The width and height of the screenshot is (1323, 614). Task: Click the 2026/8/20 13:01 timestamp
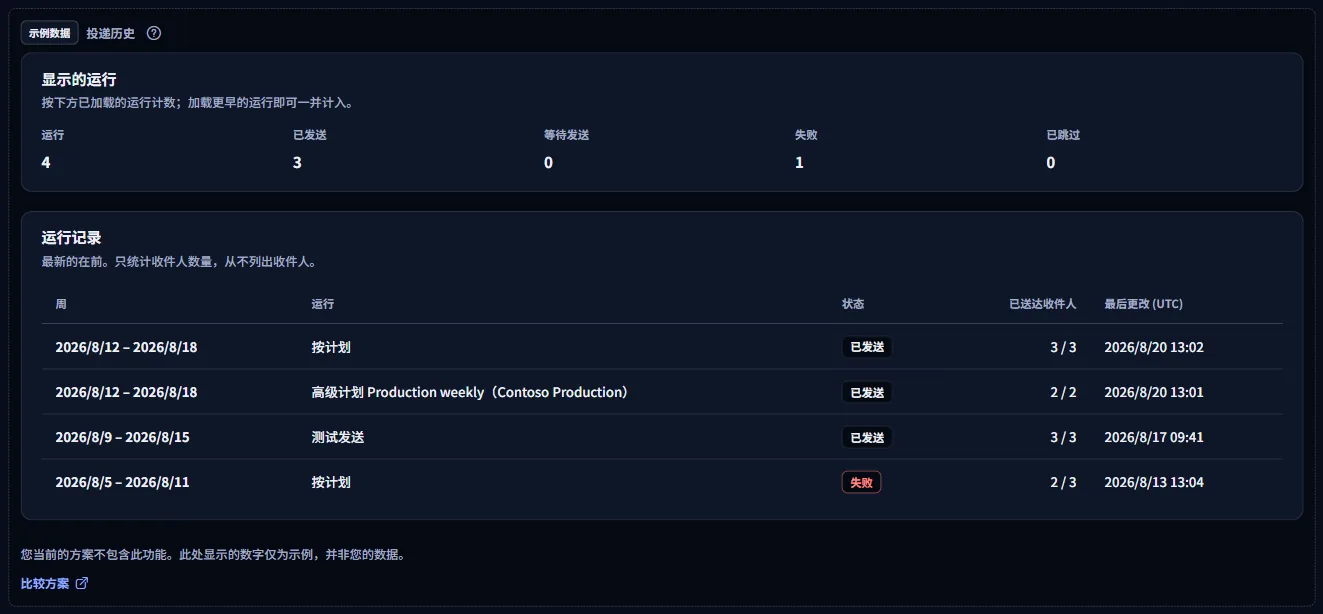pos(1154,392)
